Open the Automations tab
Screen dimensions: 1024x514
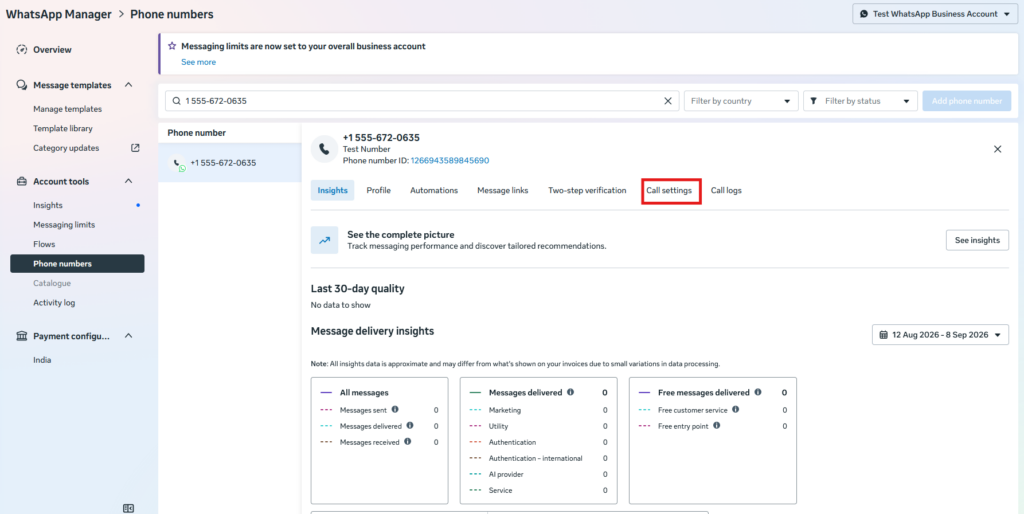pyautogui.click(x=434, y=191)
